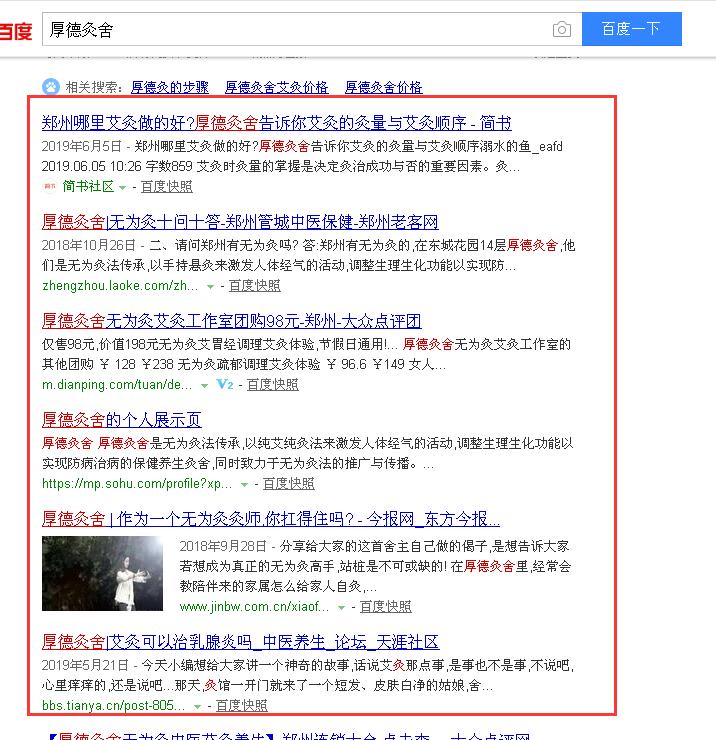Expand the dropdown arrow after 简书社区
The height and width of the screenshot is (740, 716).
(123, 187)
